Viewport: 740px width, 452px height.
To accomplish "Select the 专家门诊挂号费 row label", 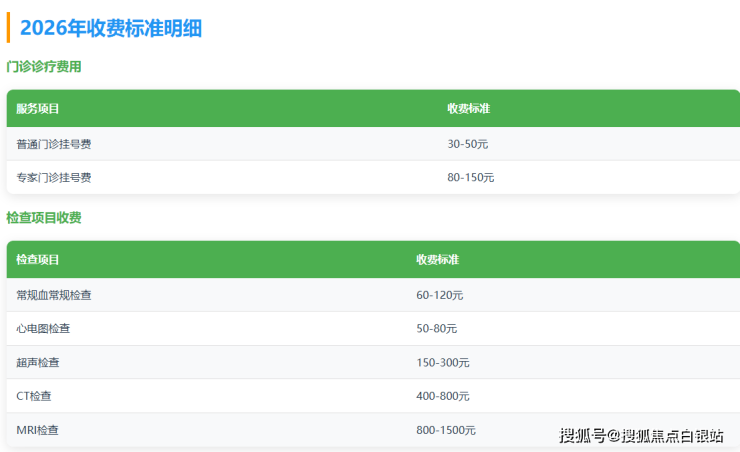I will (54, 177).
